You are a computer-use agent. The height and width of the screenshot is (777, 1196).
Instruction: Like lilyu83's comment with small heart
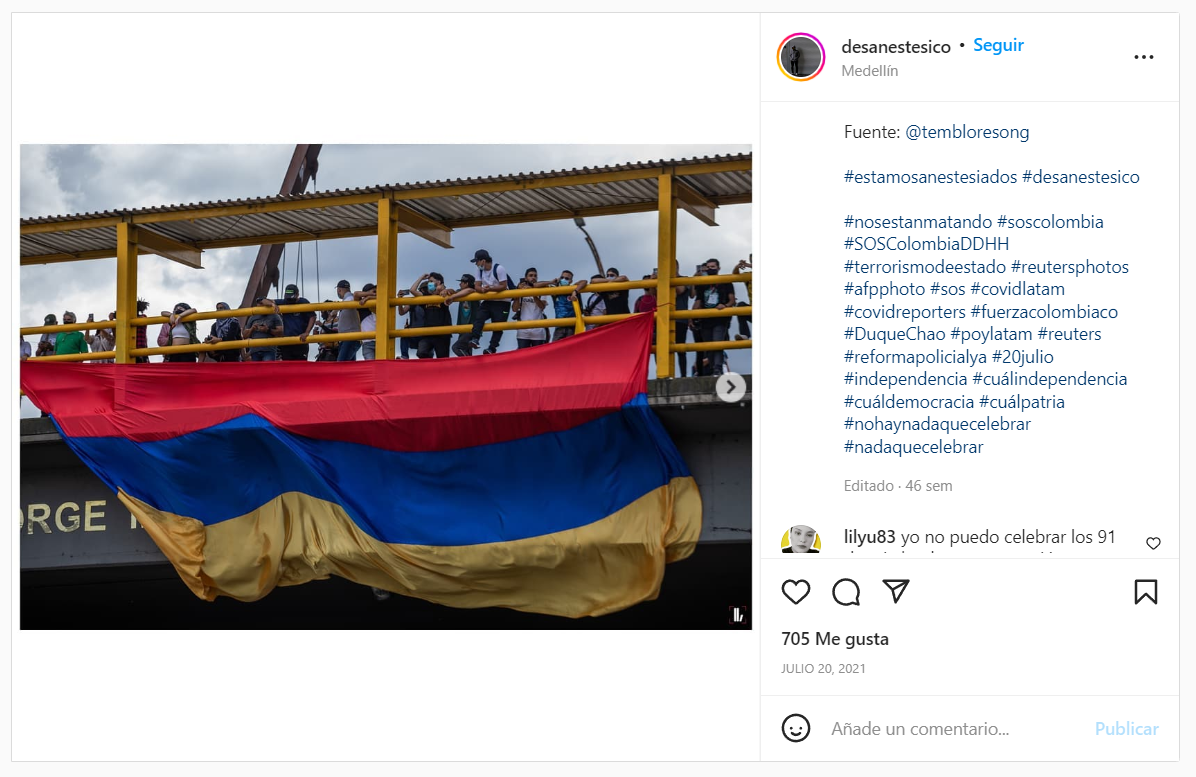(x=1153, y=543)
